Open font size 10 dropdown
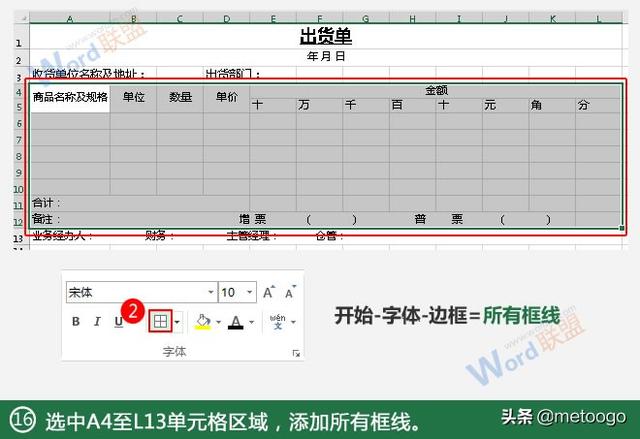This screenshot has height=439, width=640. [x=249, y=292]
